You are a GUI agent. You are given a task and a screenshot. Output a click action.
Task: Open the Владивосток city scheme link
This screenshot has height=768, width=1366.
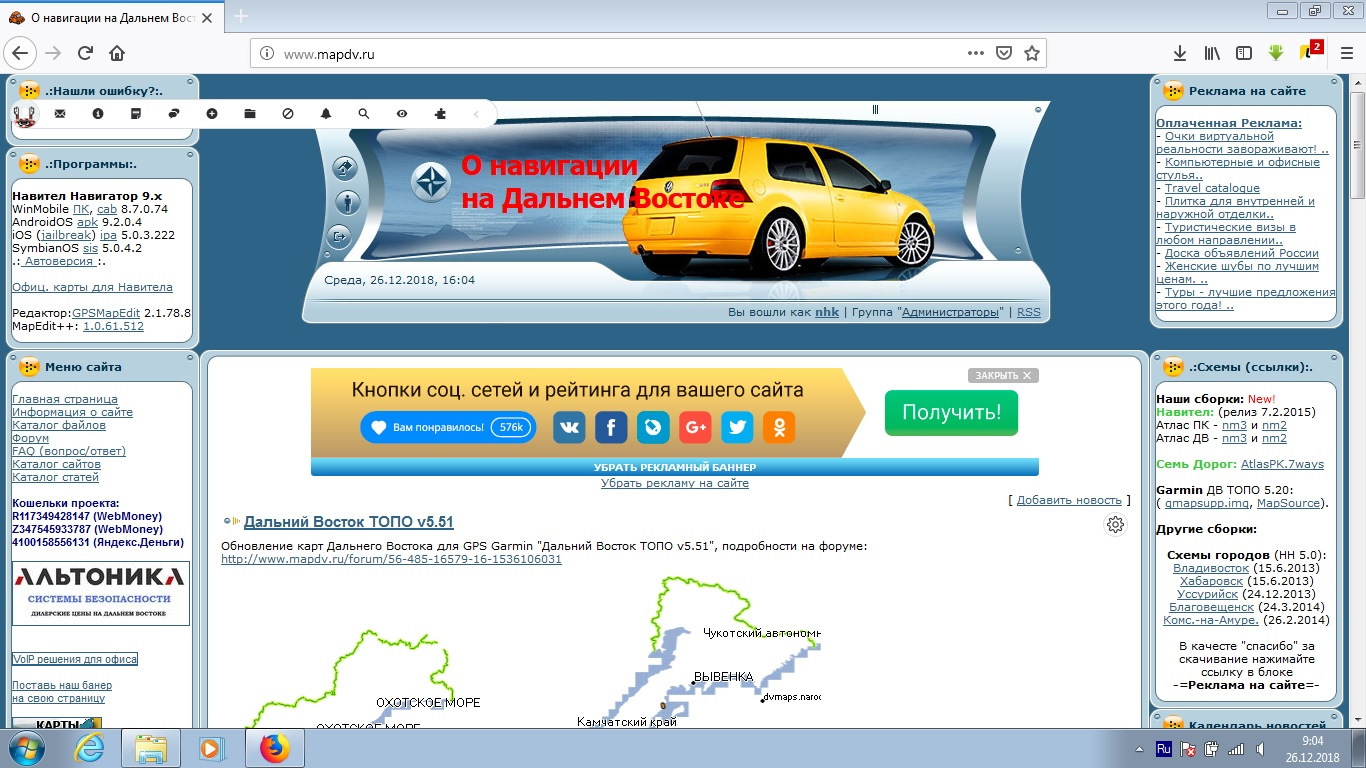(1212, 568)
